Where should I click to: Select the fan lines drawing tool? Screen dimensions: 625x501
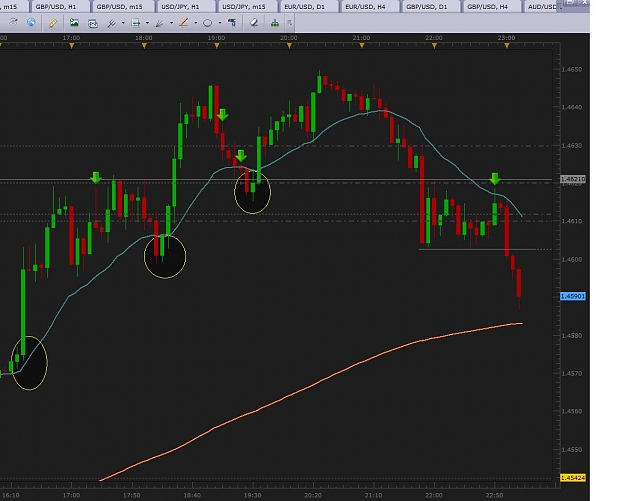point(159,24)
